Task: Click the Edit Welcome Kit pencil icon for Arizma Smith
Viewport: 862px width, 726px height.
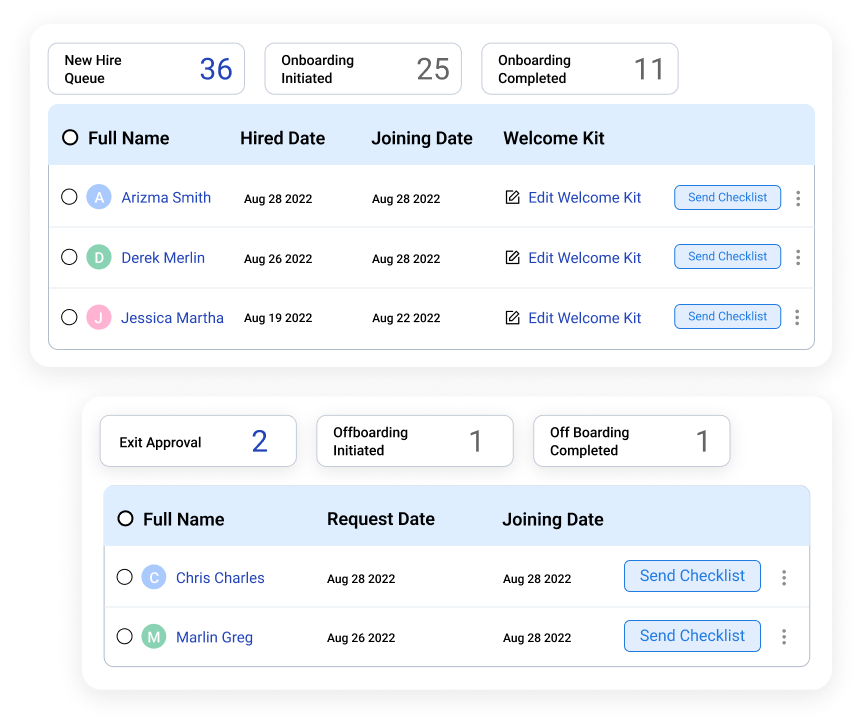Action: 514,197
